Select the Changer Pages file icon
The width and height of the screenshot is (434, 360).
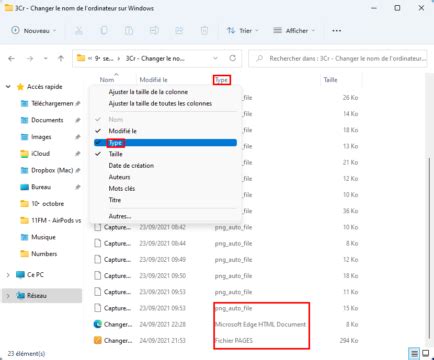[x=97, y=340]
